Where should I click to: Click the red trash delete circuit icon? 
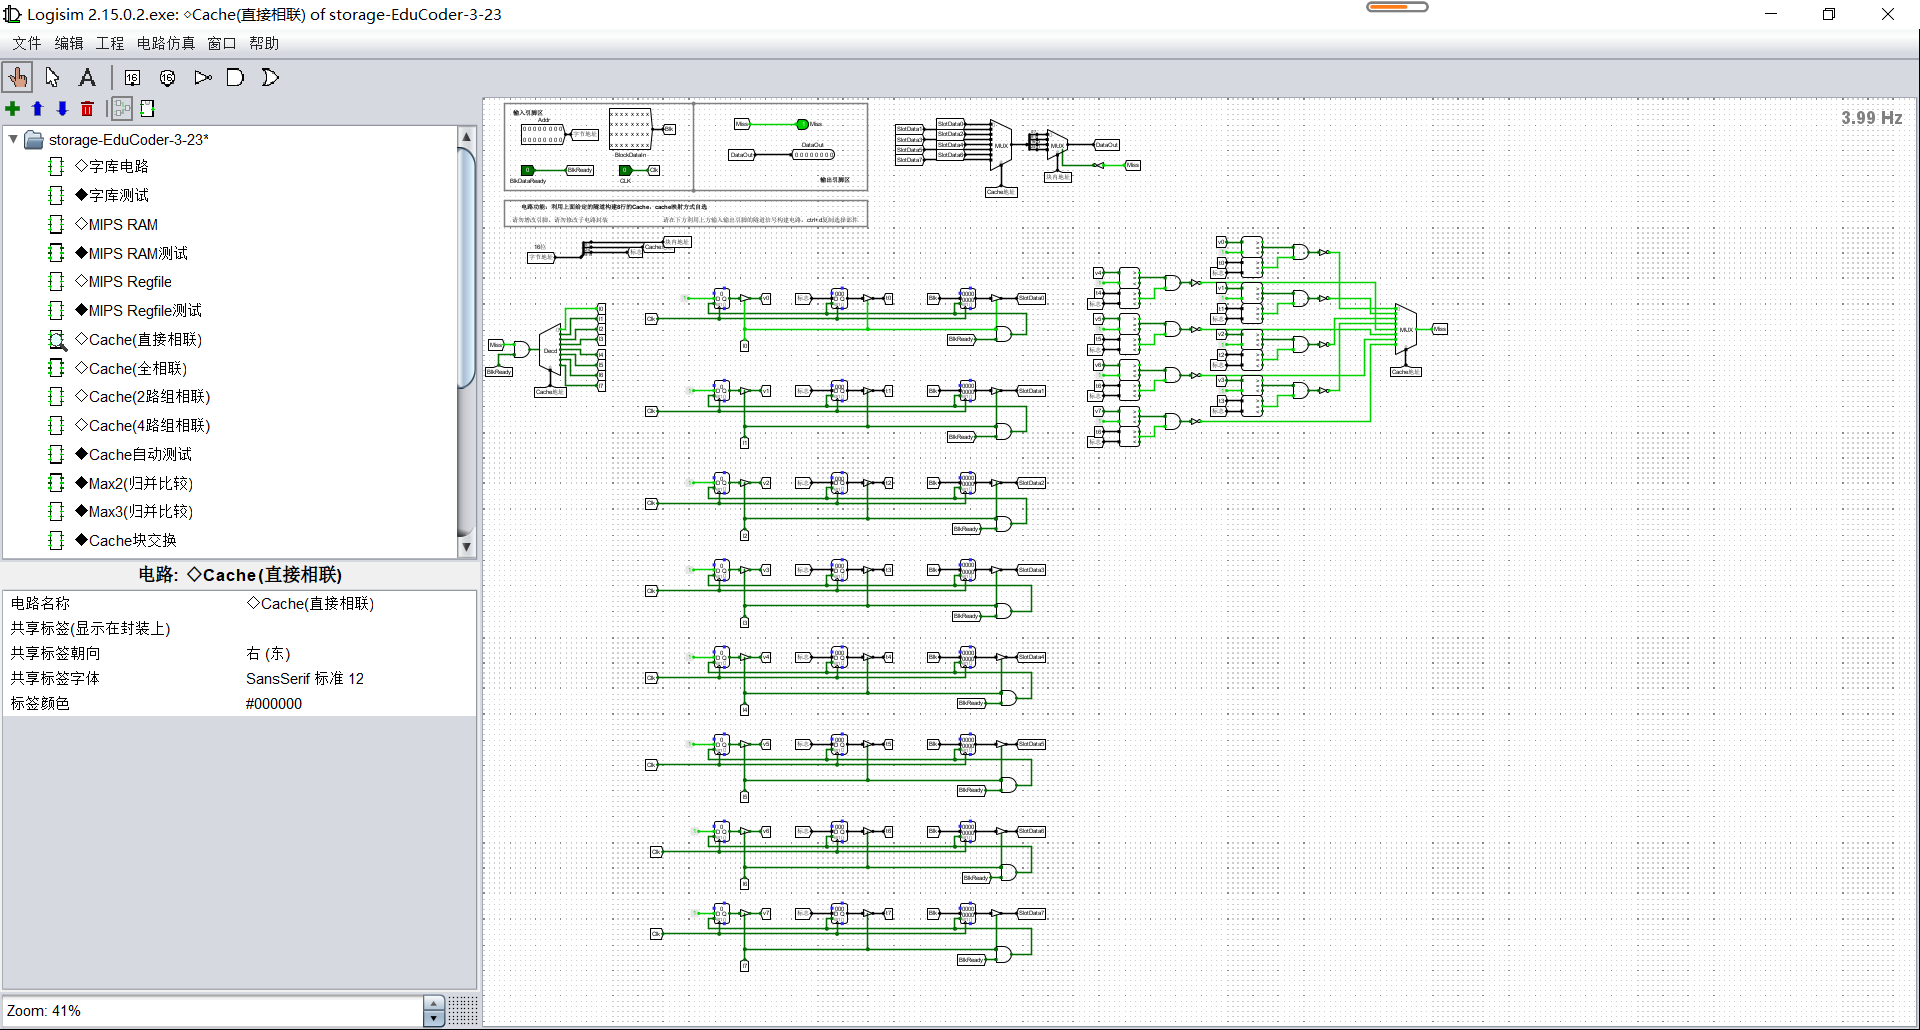coord(87,108)
